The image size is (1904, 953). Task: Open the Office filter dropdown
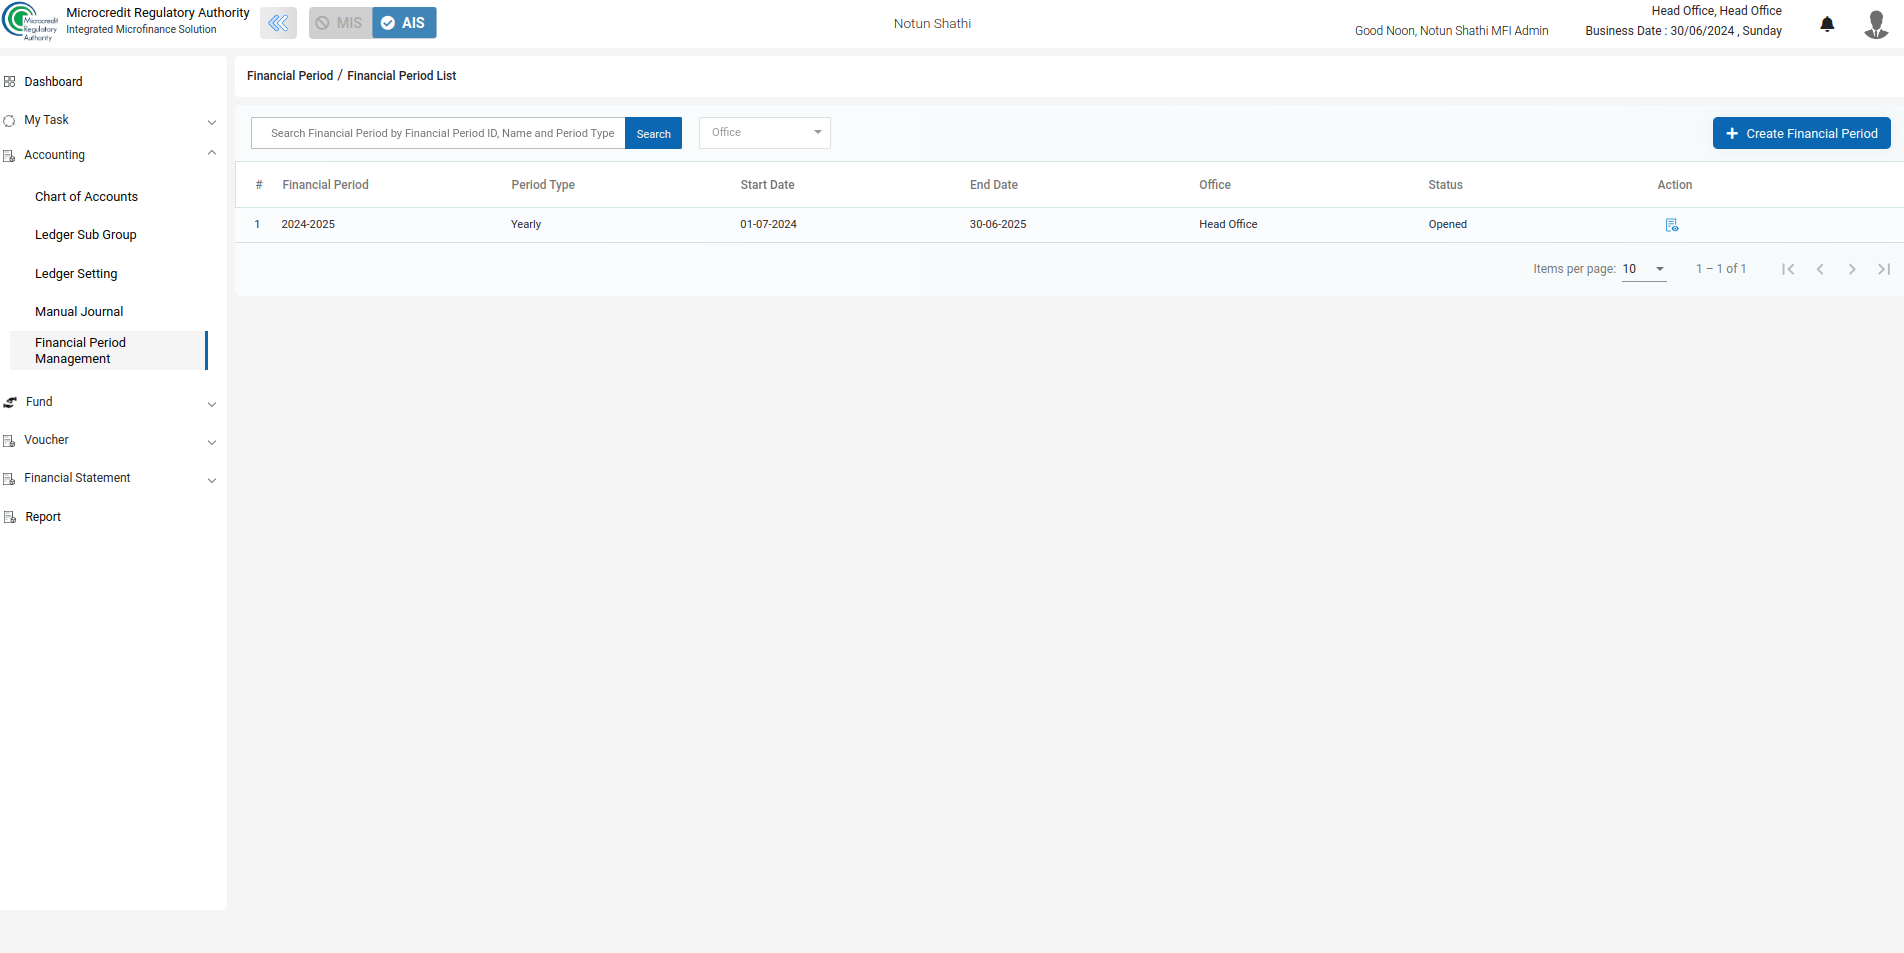point(765,132)
